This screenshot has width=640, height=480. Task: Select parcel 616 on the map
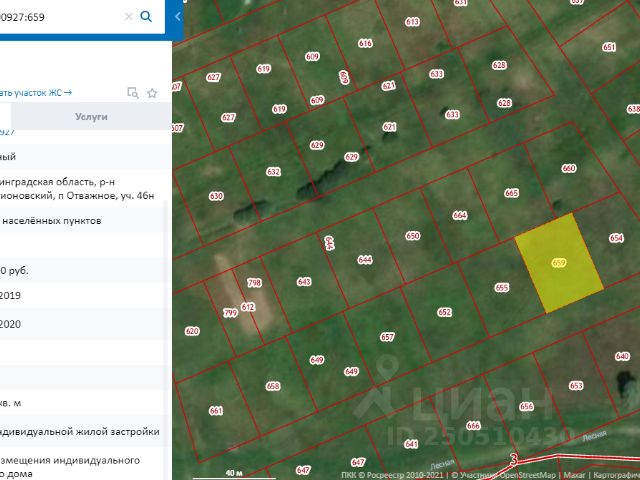(x=364, y=43)
